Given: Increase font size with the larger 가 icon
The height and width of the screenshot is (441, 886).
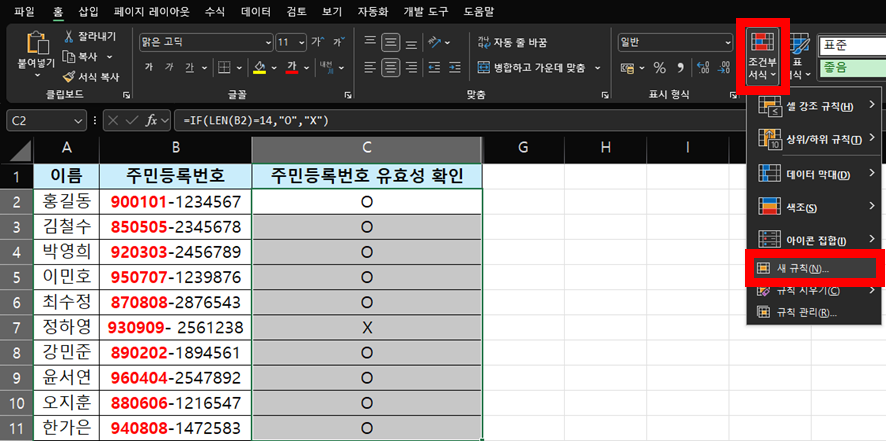Looking at the screenshot, I should tap(318, 41).
